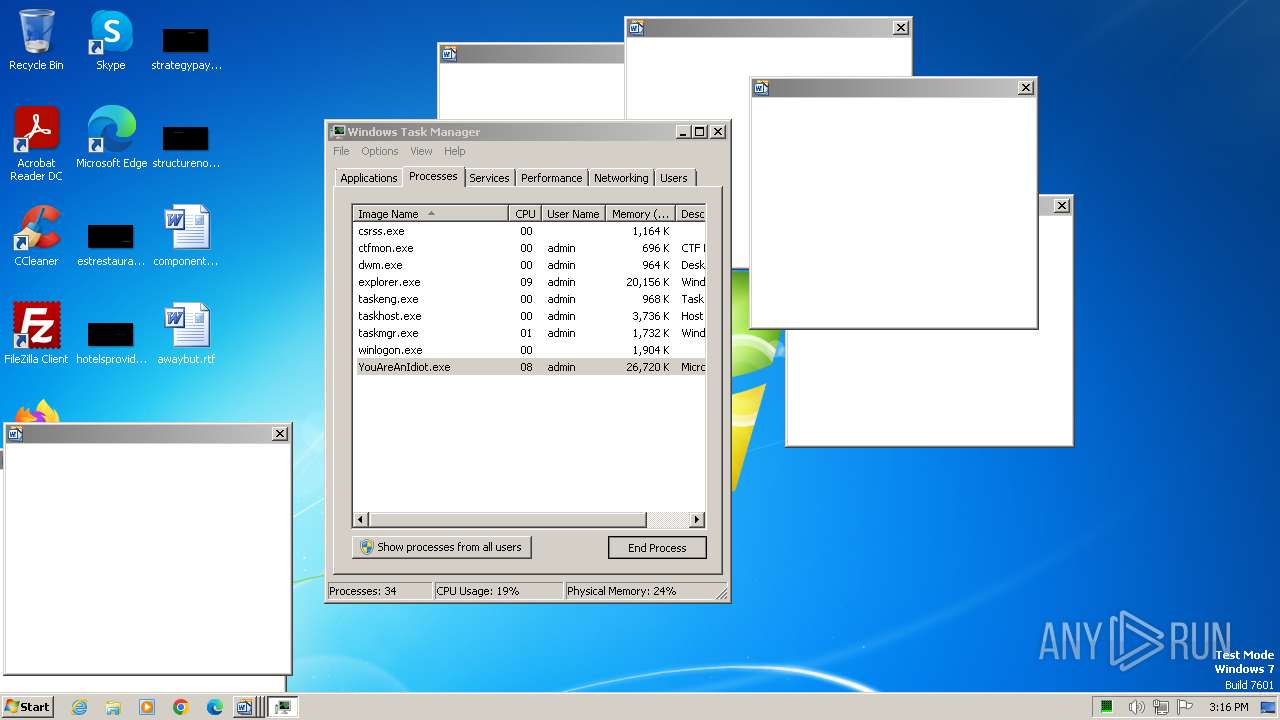Sort by the Image Name column header
1280x720 pixels.
tap(430, 214)
